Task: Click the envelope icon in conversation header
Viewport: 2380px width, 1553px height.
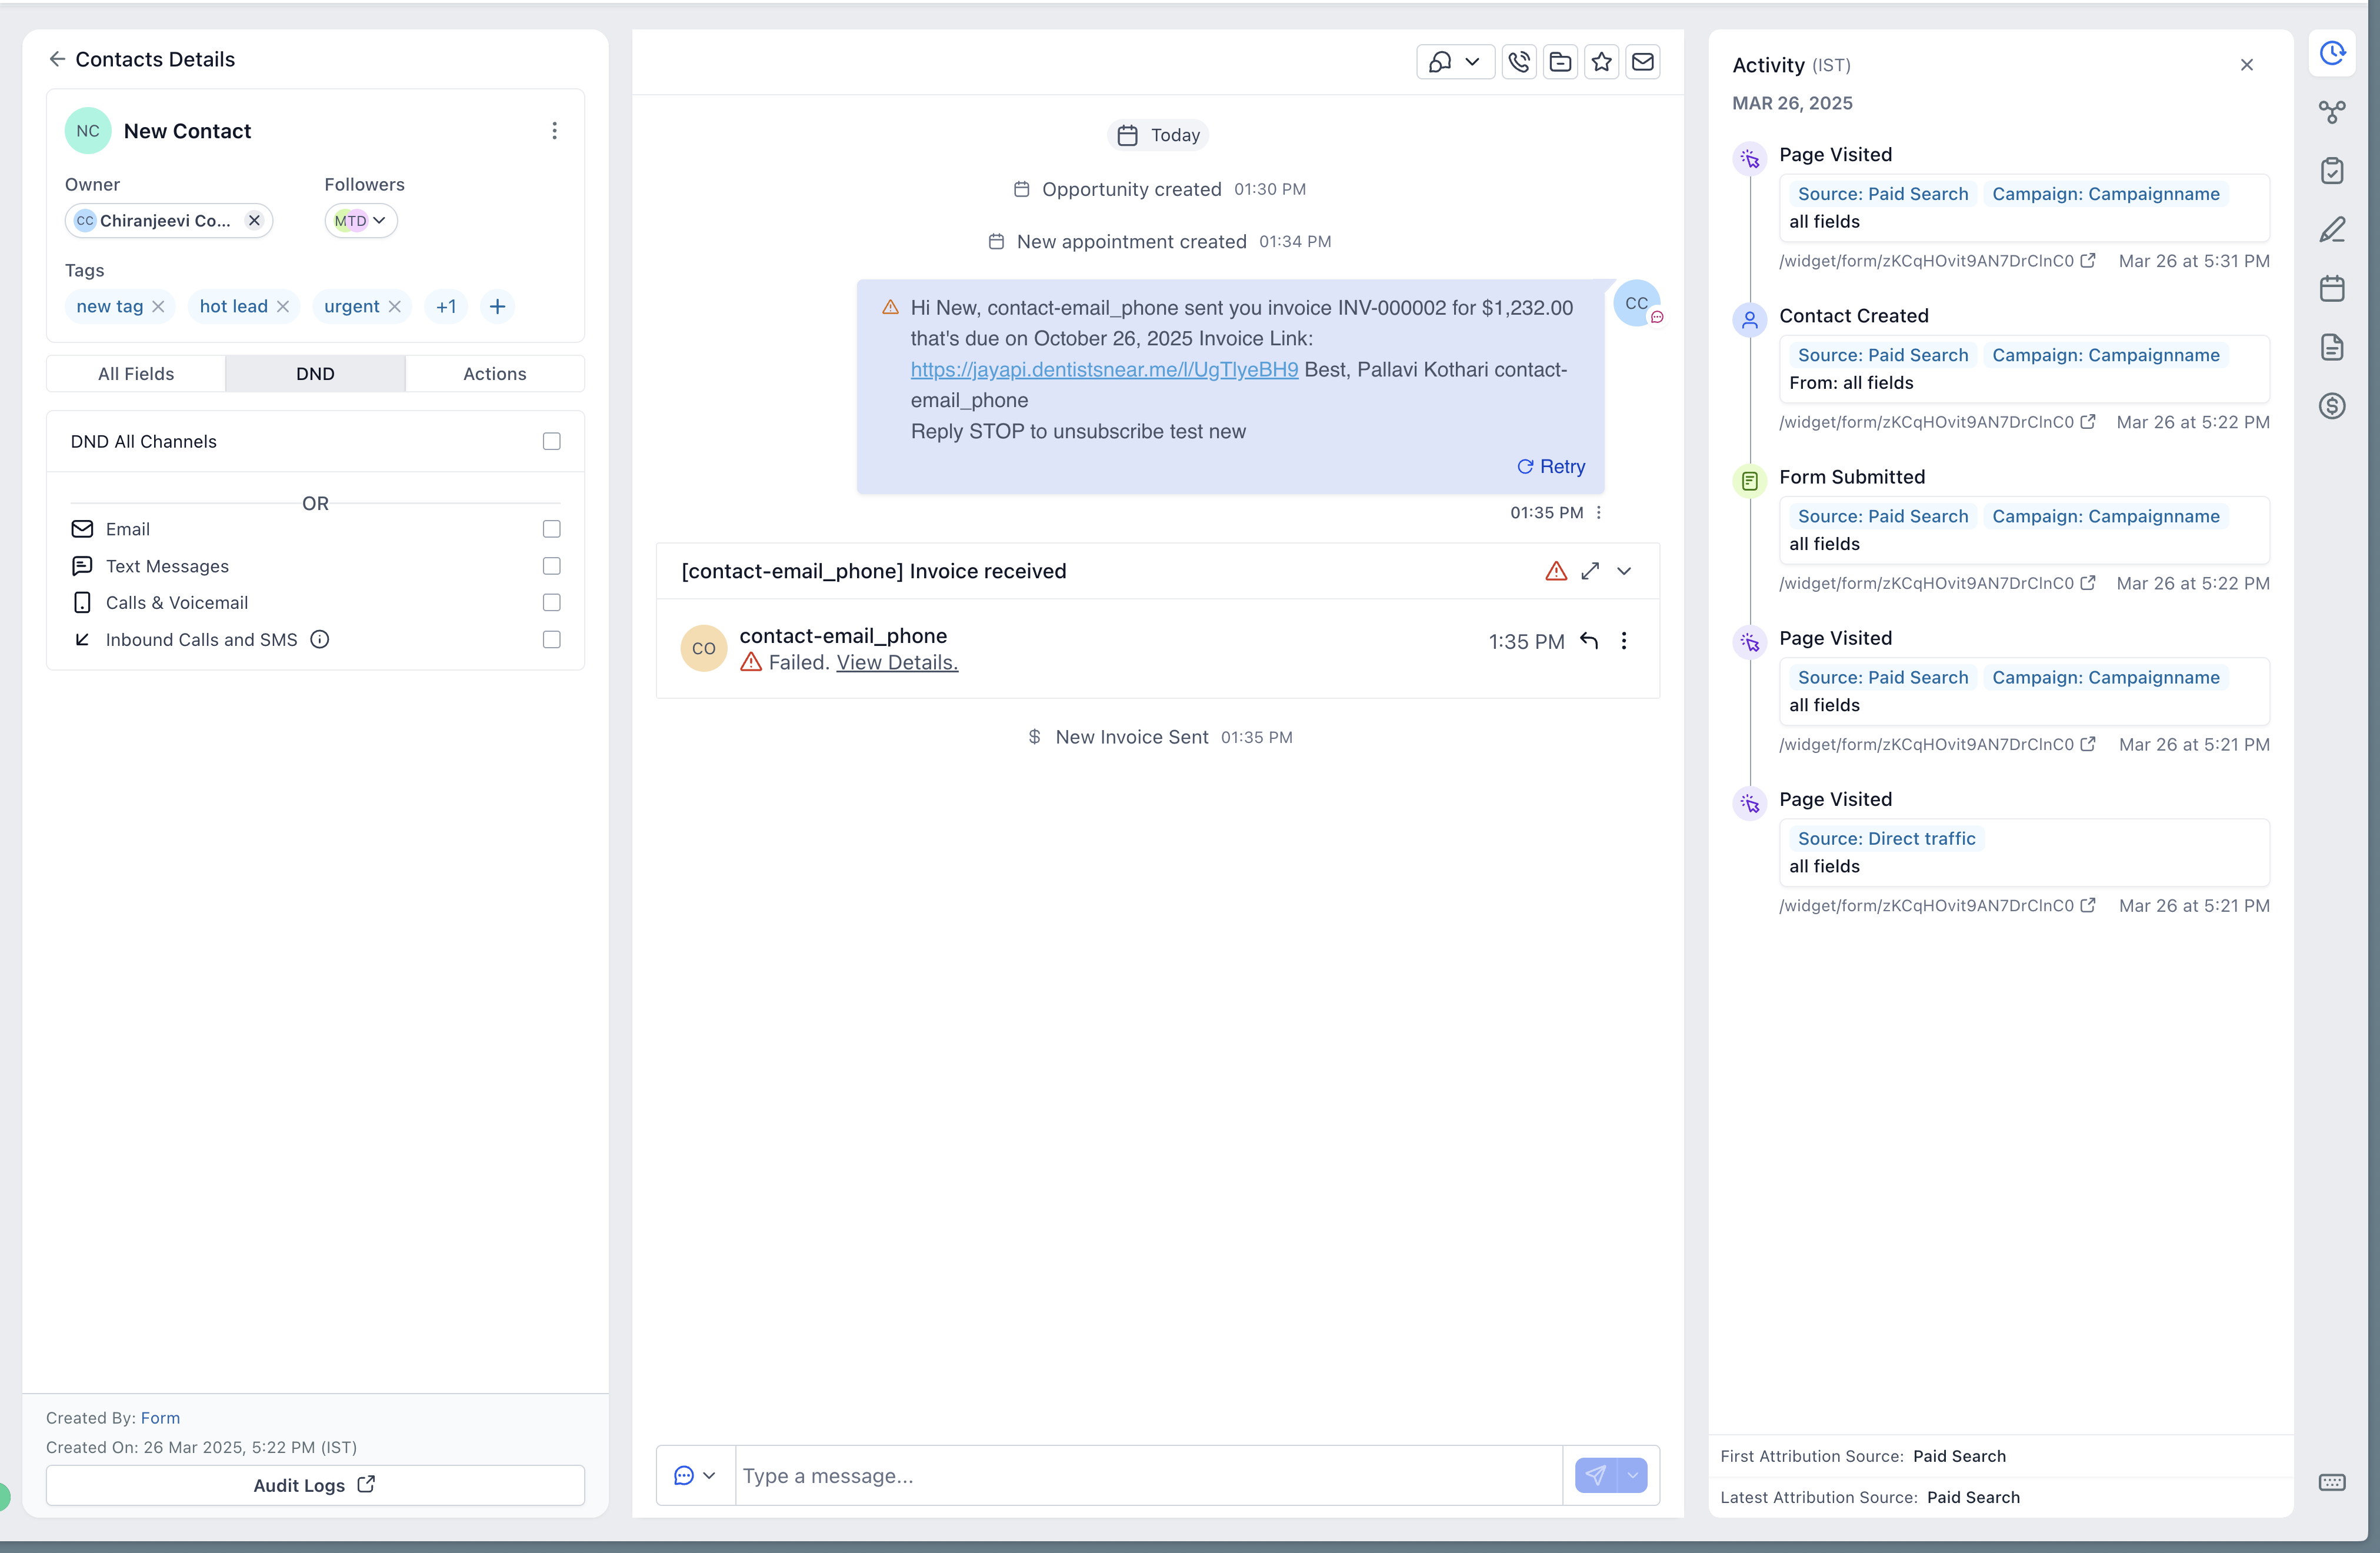Action: 1642,62
